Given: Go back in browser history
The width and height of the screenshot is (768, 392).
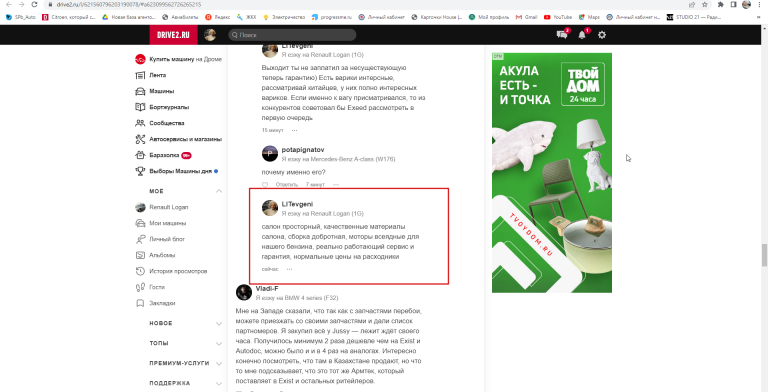Looking at the screenshot, I should tap(8, 4).
